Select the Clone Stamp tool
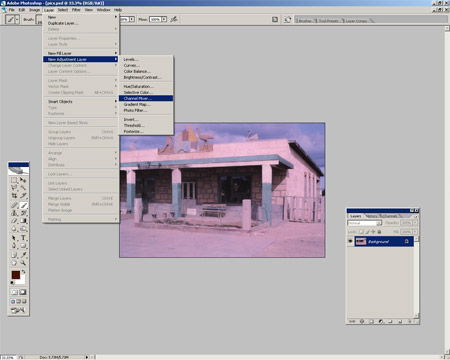 point(14,213)
